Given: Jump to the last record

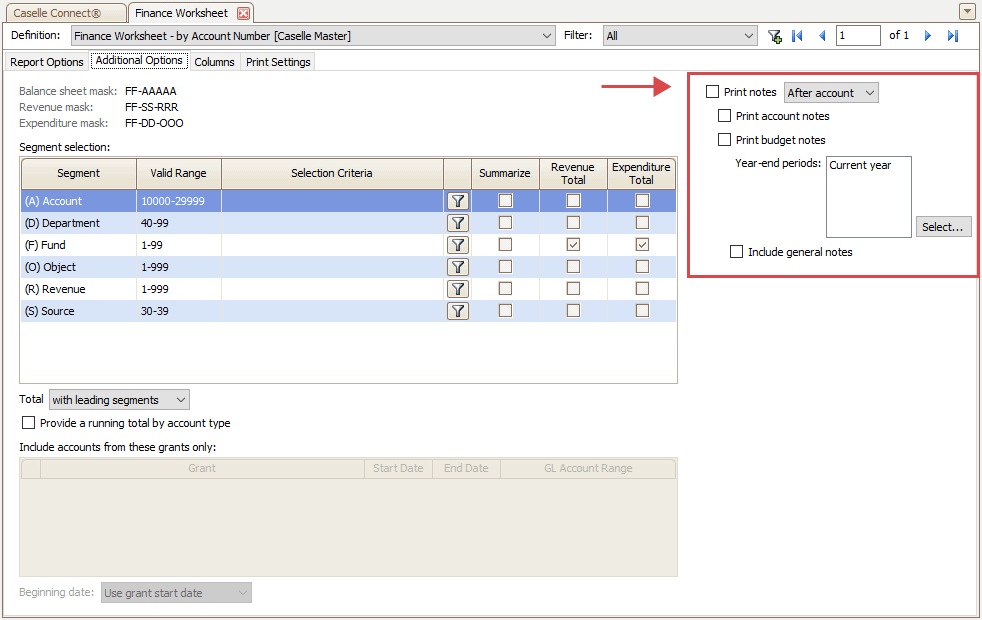Looking at the screenshot, I should [x=953, y=36].
